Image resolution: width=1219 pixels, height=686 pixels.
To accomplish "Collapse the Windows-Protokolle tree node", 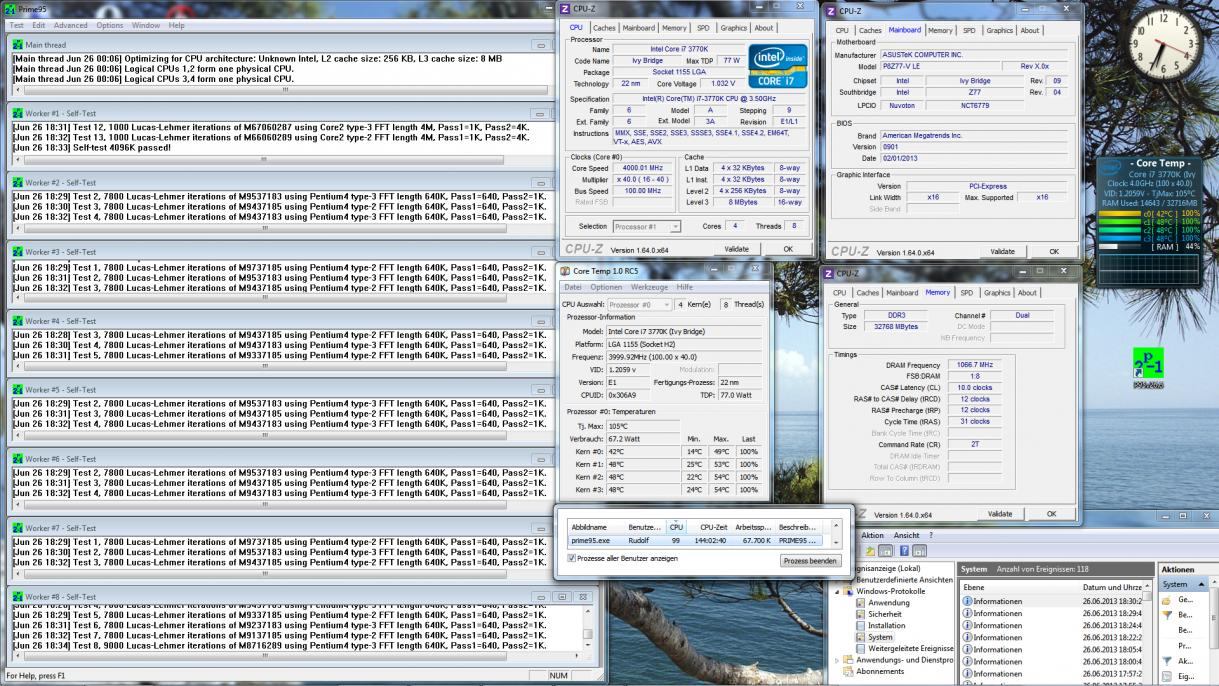I will pyautogui.click(x=837, y=591).
